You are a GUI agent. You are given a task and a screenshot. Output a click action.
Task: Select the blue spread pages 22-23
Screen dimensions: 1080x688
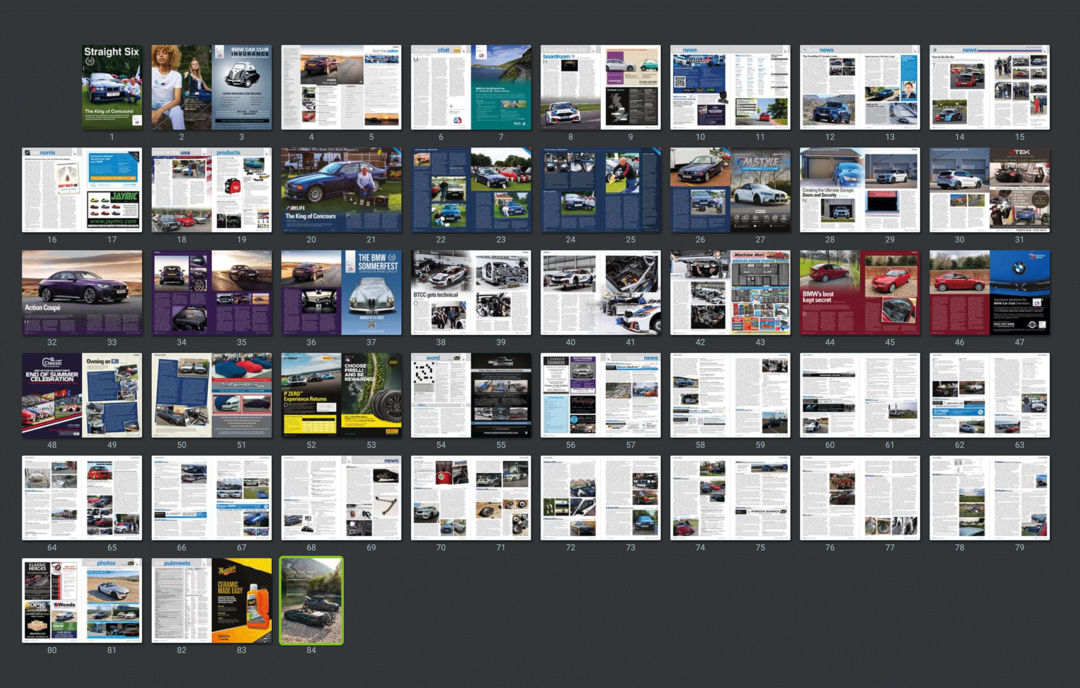[471, 190]
